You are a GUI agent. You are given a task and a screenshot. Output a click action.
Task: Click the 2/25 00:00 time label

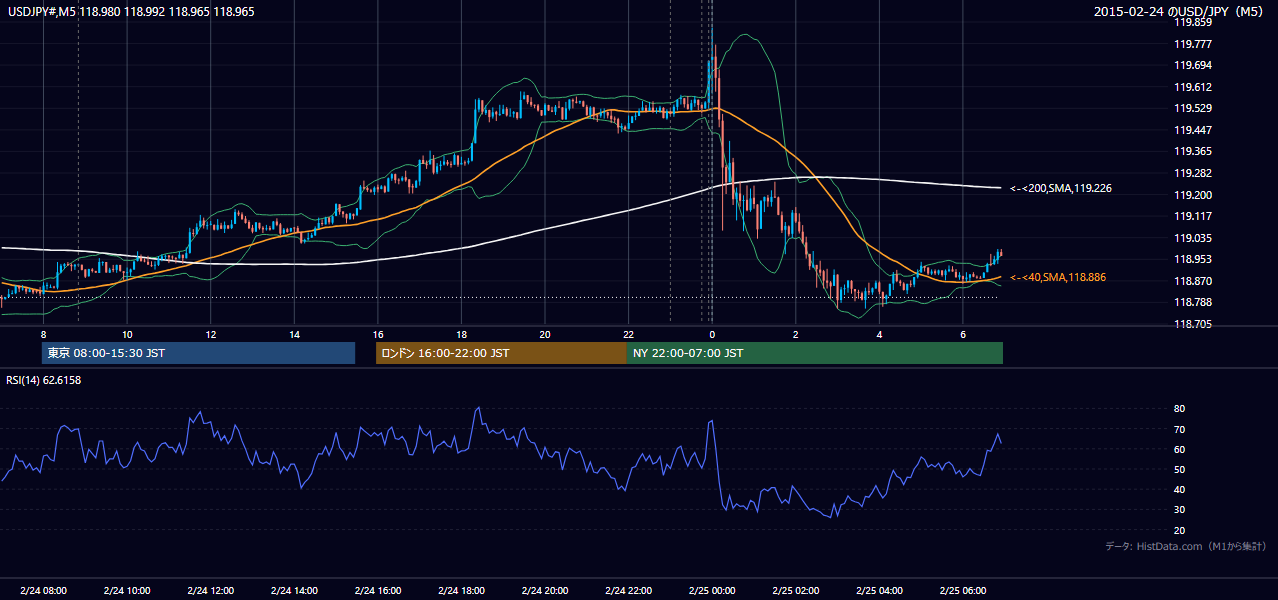click(711, 591)
